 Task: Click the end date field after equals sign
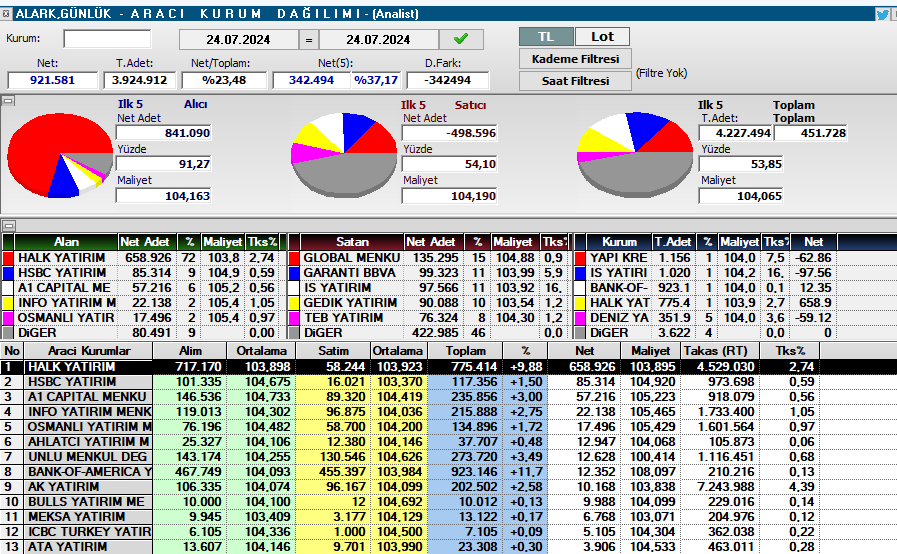378,39
